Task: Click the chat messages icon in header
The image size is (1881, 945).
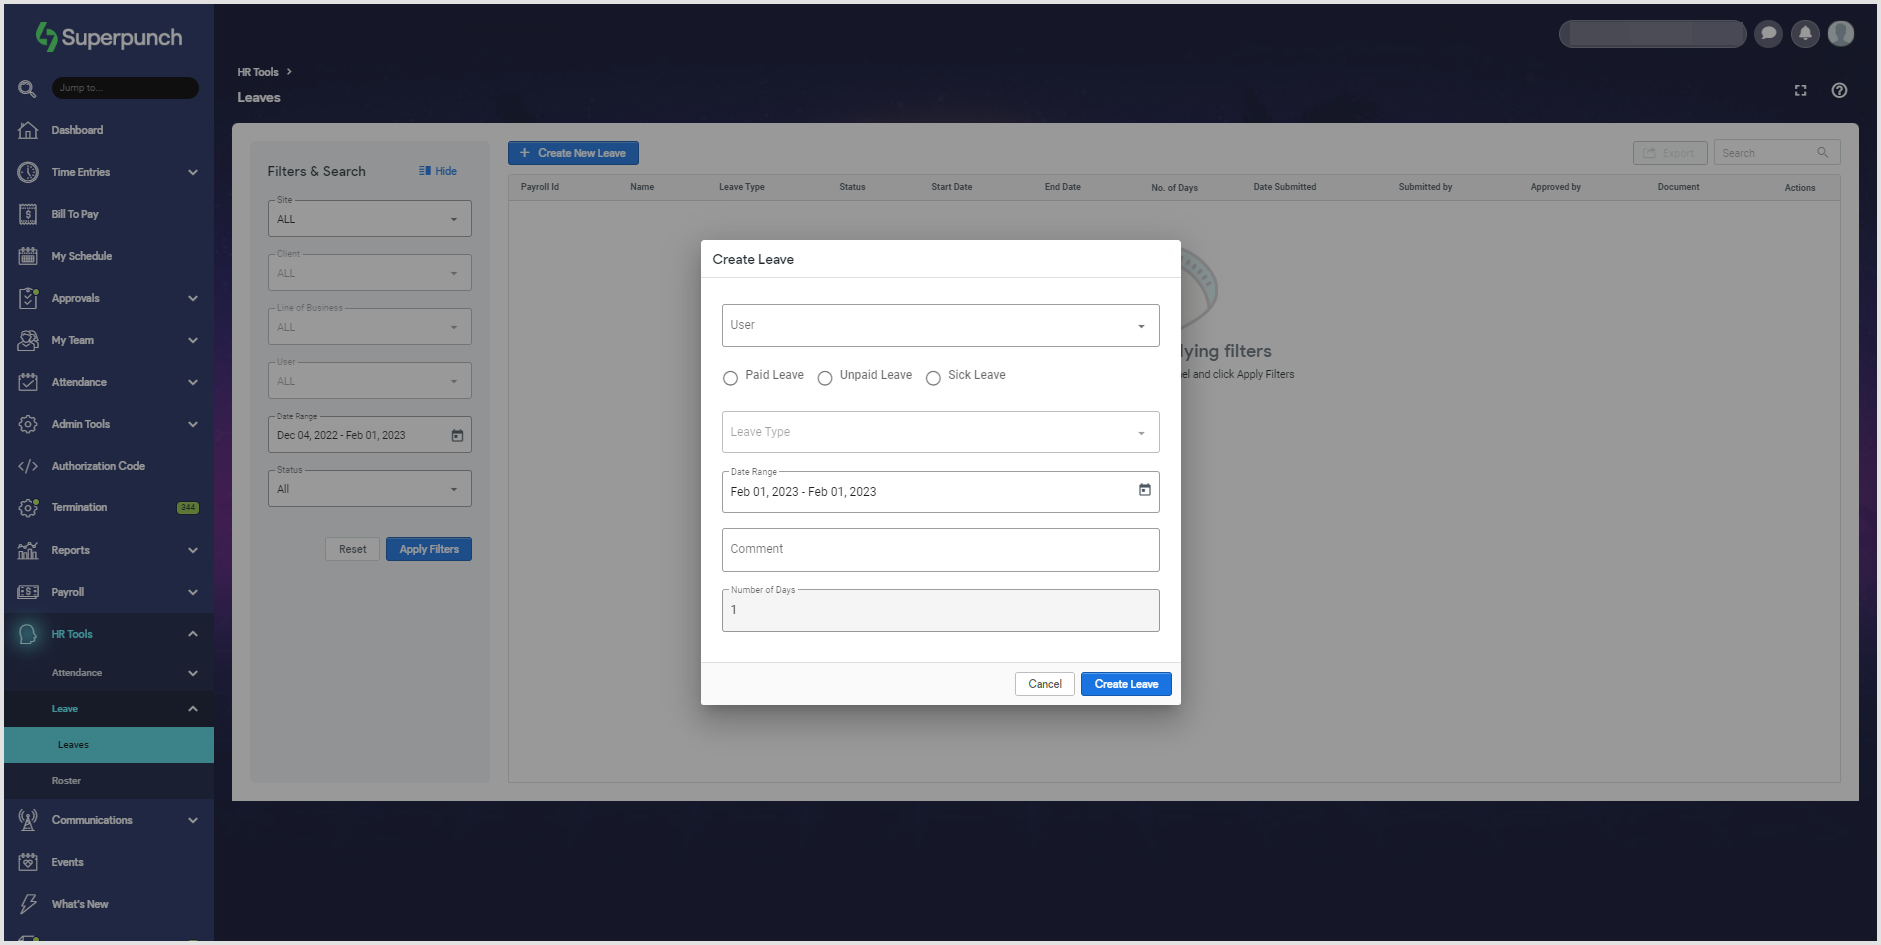Action: tap(1768, 34)
